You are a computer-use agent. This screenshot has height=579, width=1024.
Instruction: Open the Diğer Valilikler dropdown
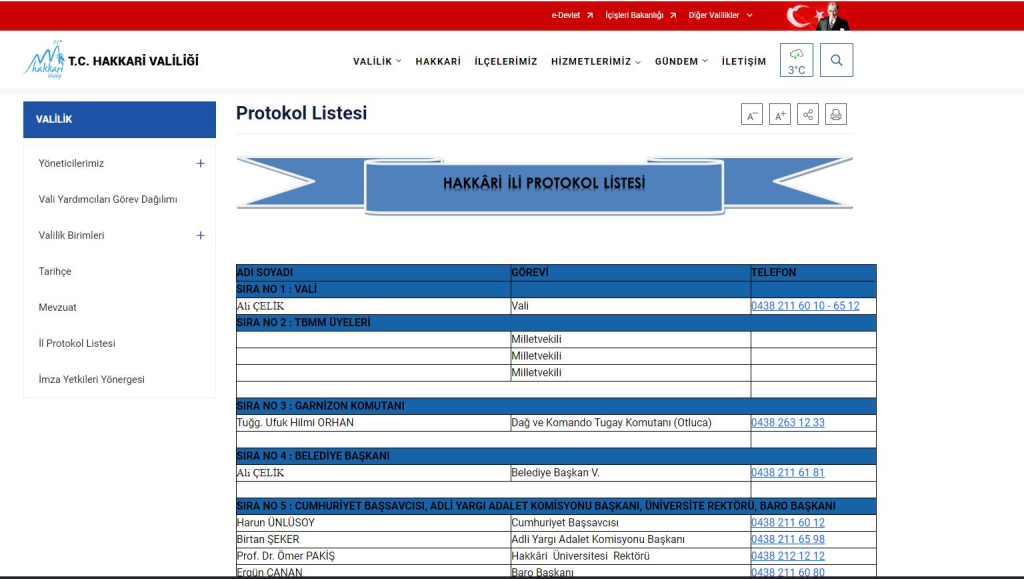[720, 15]
